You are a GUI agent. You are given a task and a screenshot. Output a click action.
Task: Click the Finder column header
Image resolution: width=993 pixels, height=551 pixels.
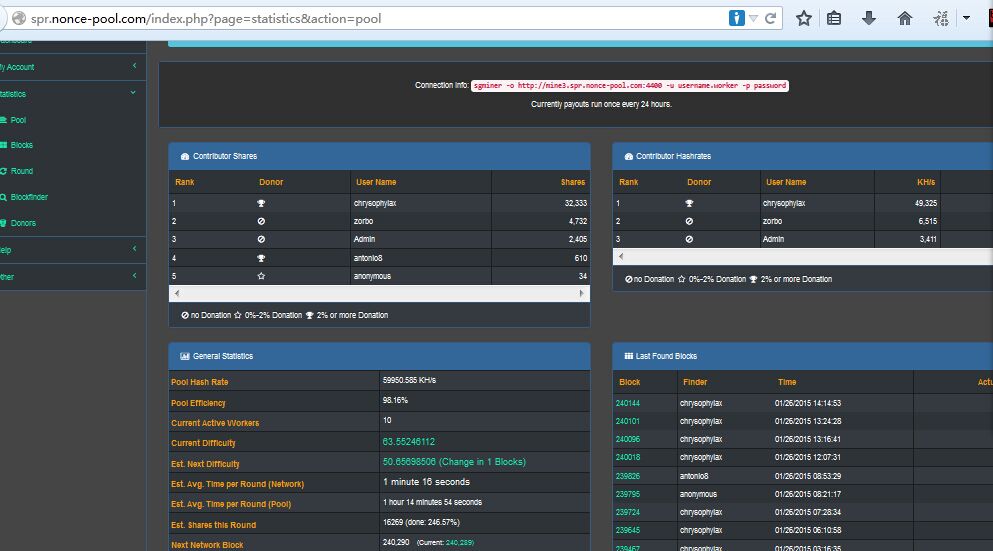[695, 383]
